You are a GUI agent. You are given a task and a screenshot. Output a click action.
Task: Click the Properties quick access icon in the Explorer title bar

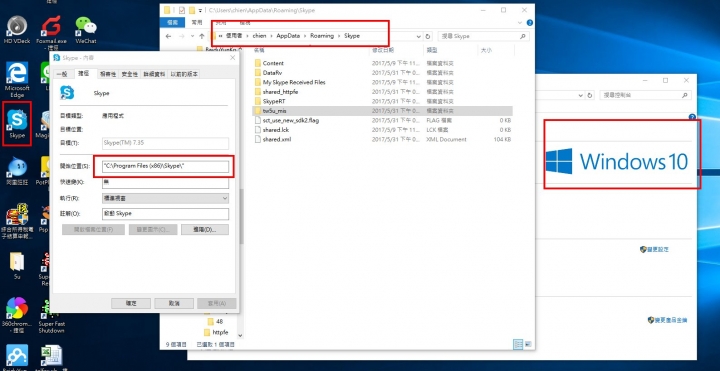click(181, 10)
